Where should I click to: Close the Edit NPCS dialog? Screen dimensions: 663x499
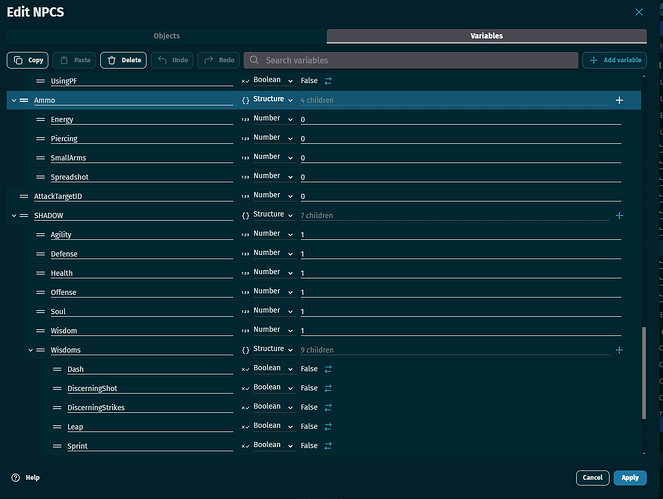coord(639,12)
